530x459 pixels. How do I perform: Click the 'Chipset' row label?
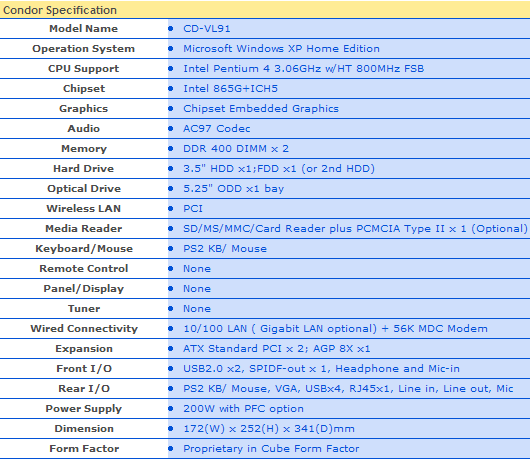coord(84,89)
